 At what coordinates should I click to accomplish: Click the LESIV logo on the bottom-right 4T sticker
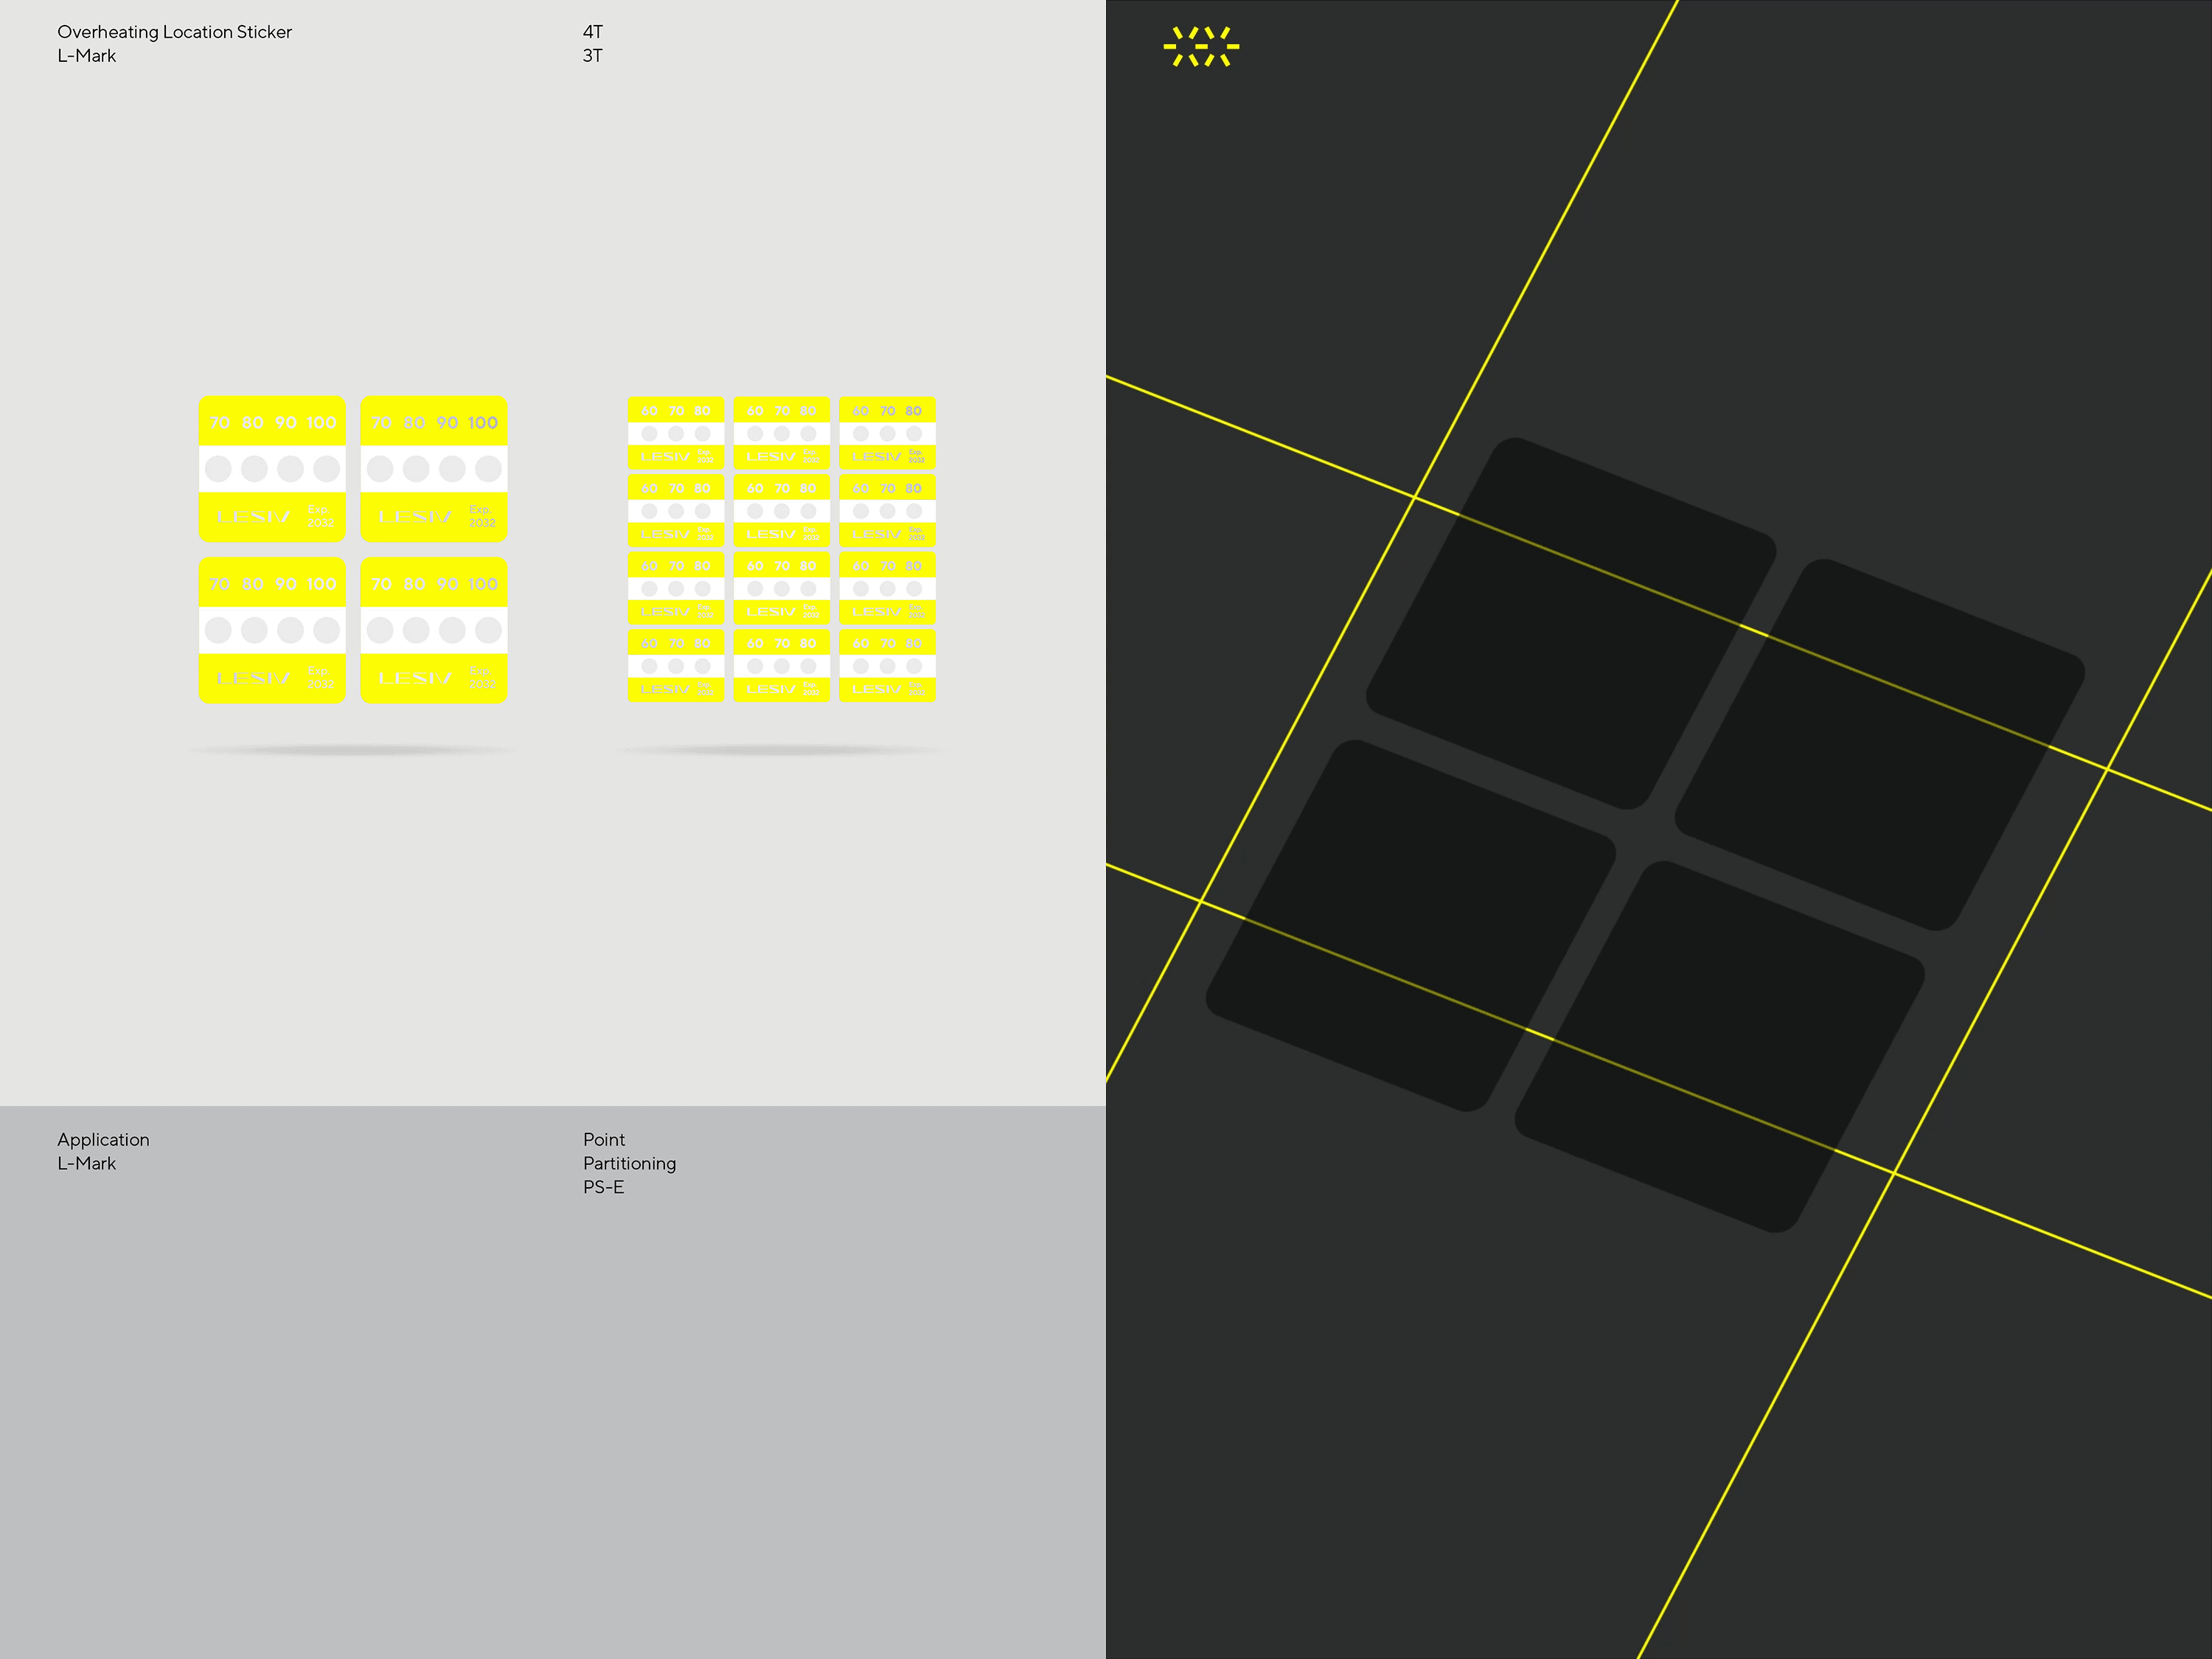click(415, 678)
